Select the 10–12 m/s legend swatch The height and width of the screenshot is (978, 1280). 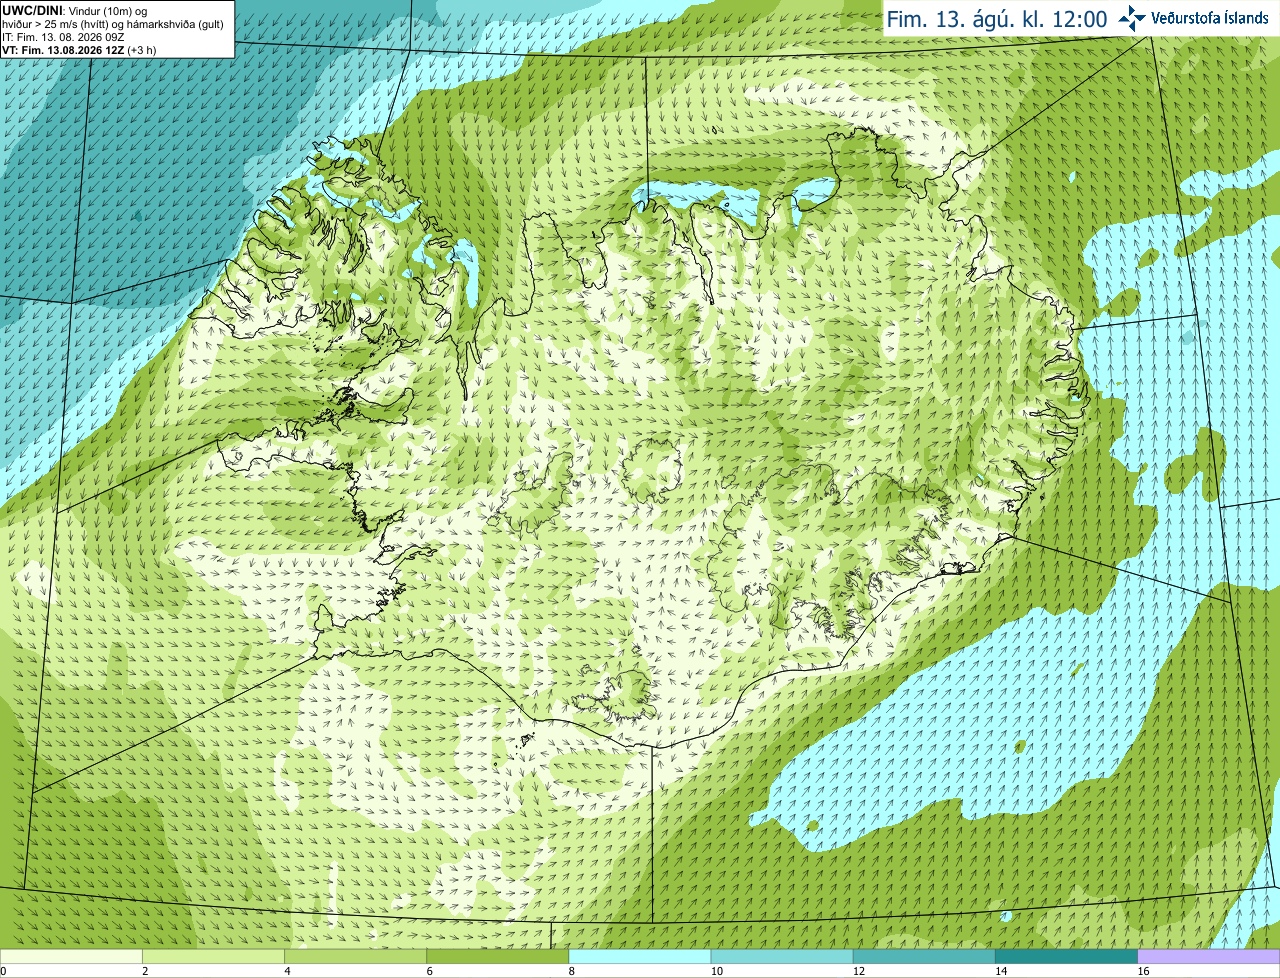(782, 956)
